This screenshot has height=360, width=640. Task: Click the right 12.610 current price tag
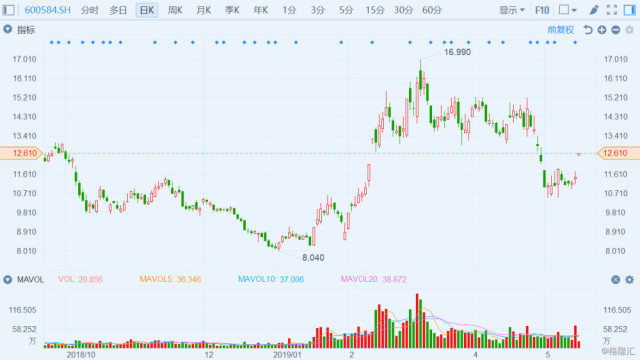pyautogui.click(x=618, y=153)
